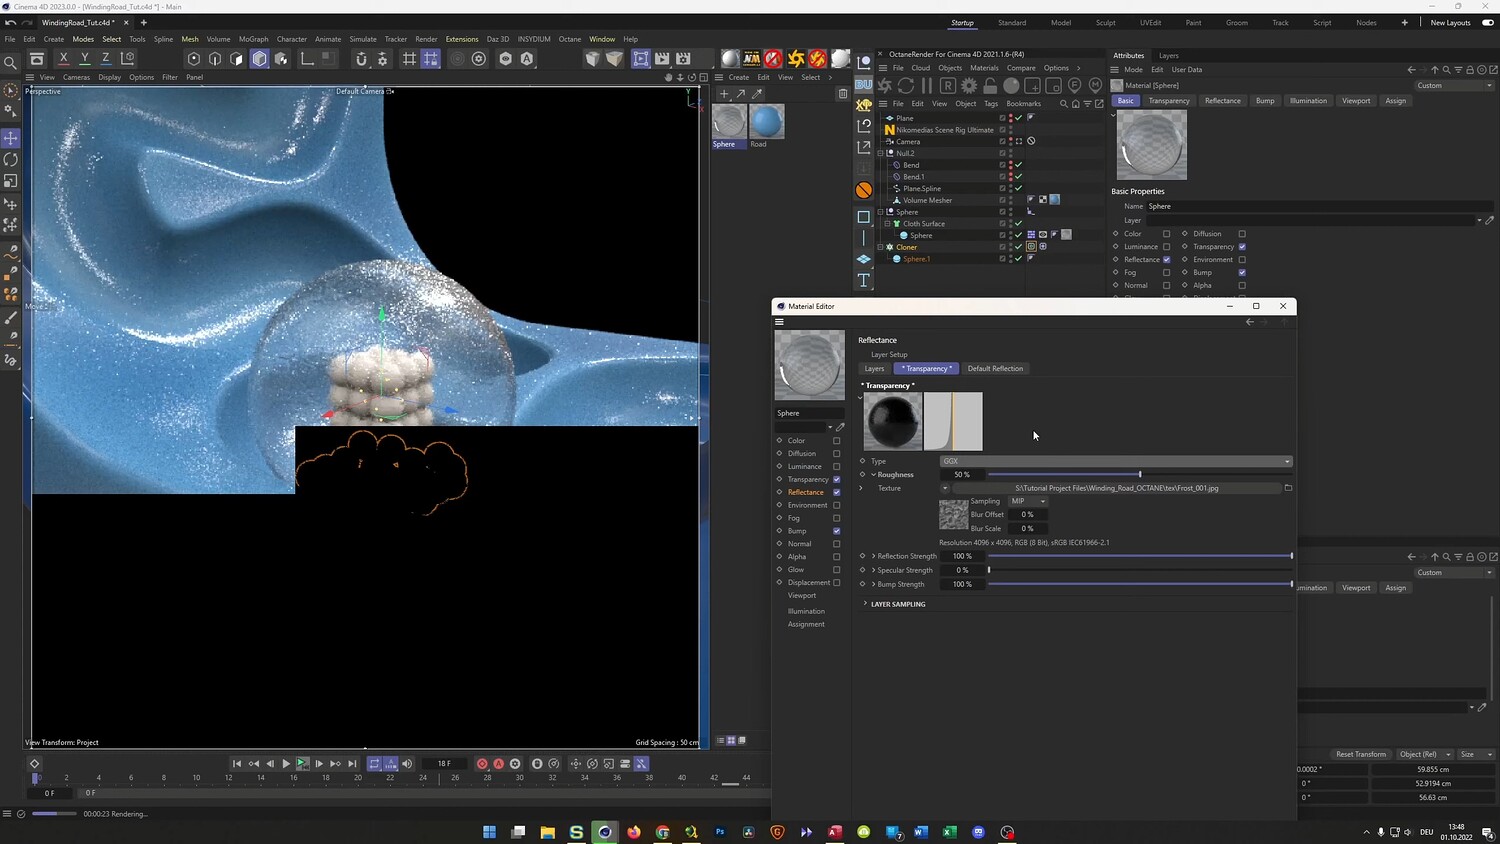Select the Rotate tool in left toolbar

[11, 160]
